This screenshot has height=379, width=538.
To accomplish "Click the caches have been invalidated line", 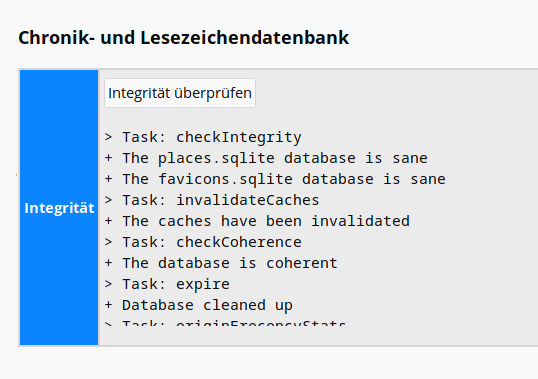I will (257, 221).
